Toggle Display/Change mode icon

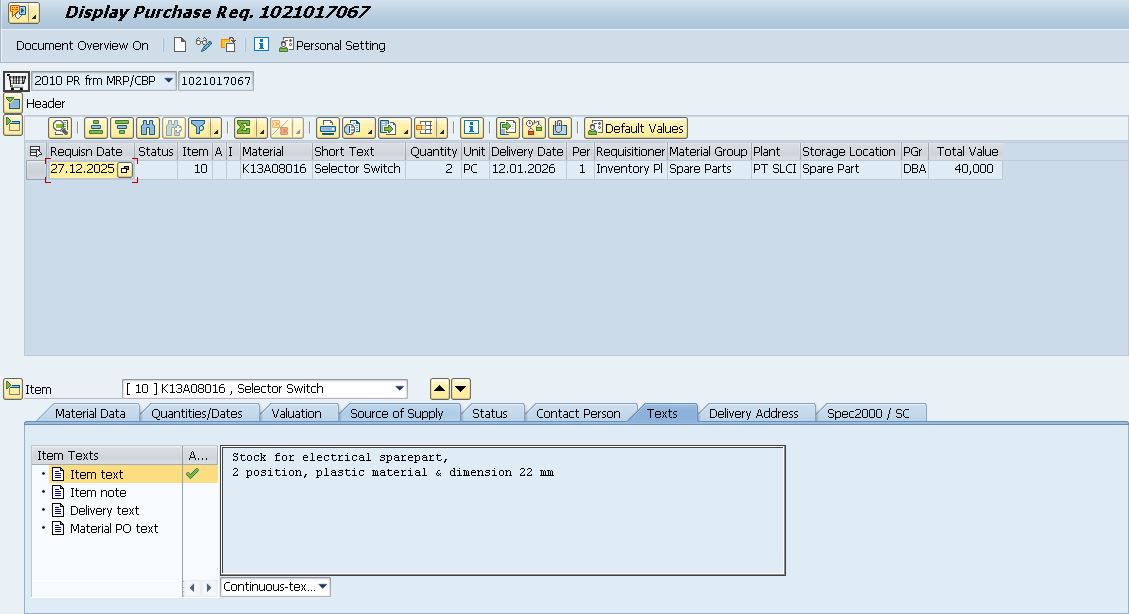204,45
